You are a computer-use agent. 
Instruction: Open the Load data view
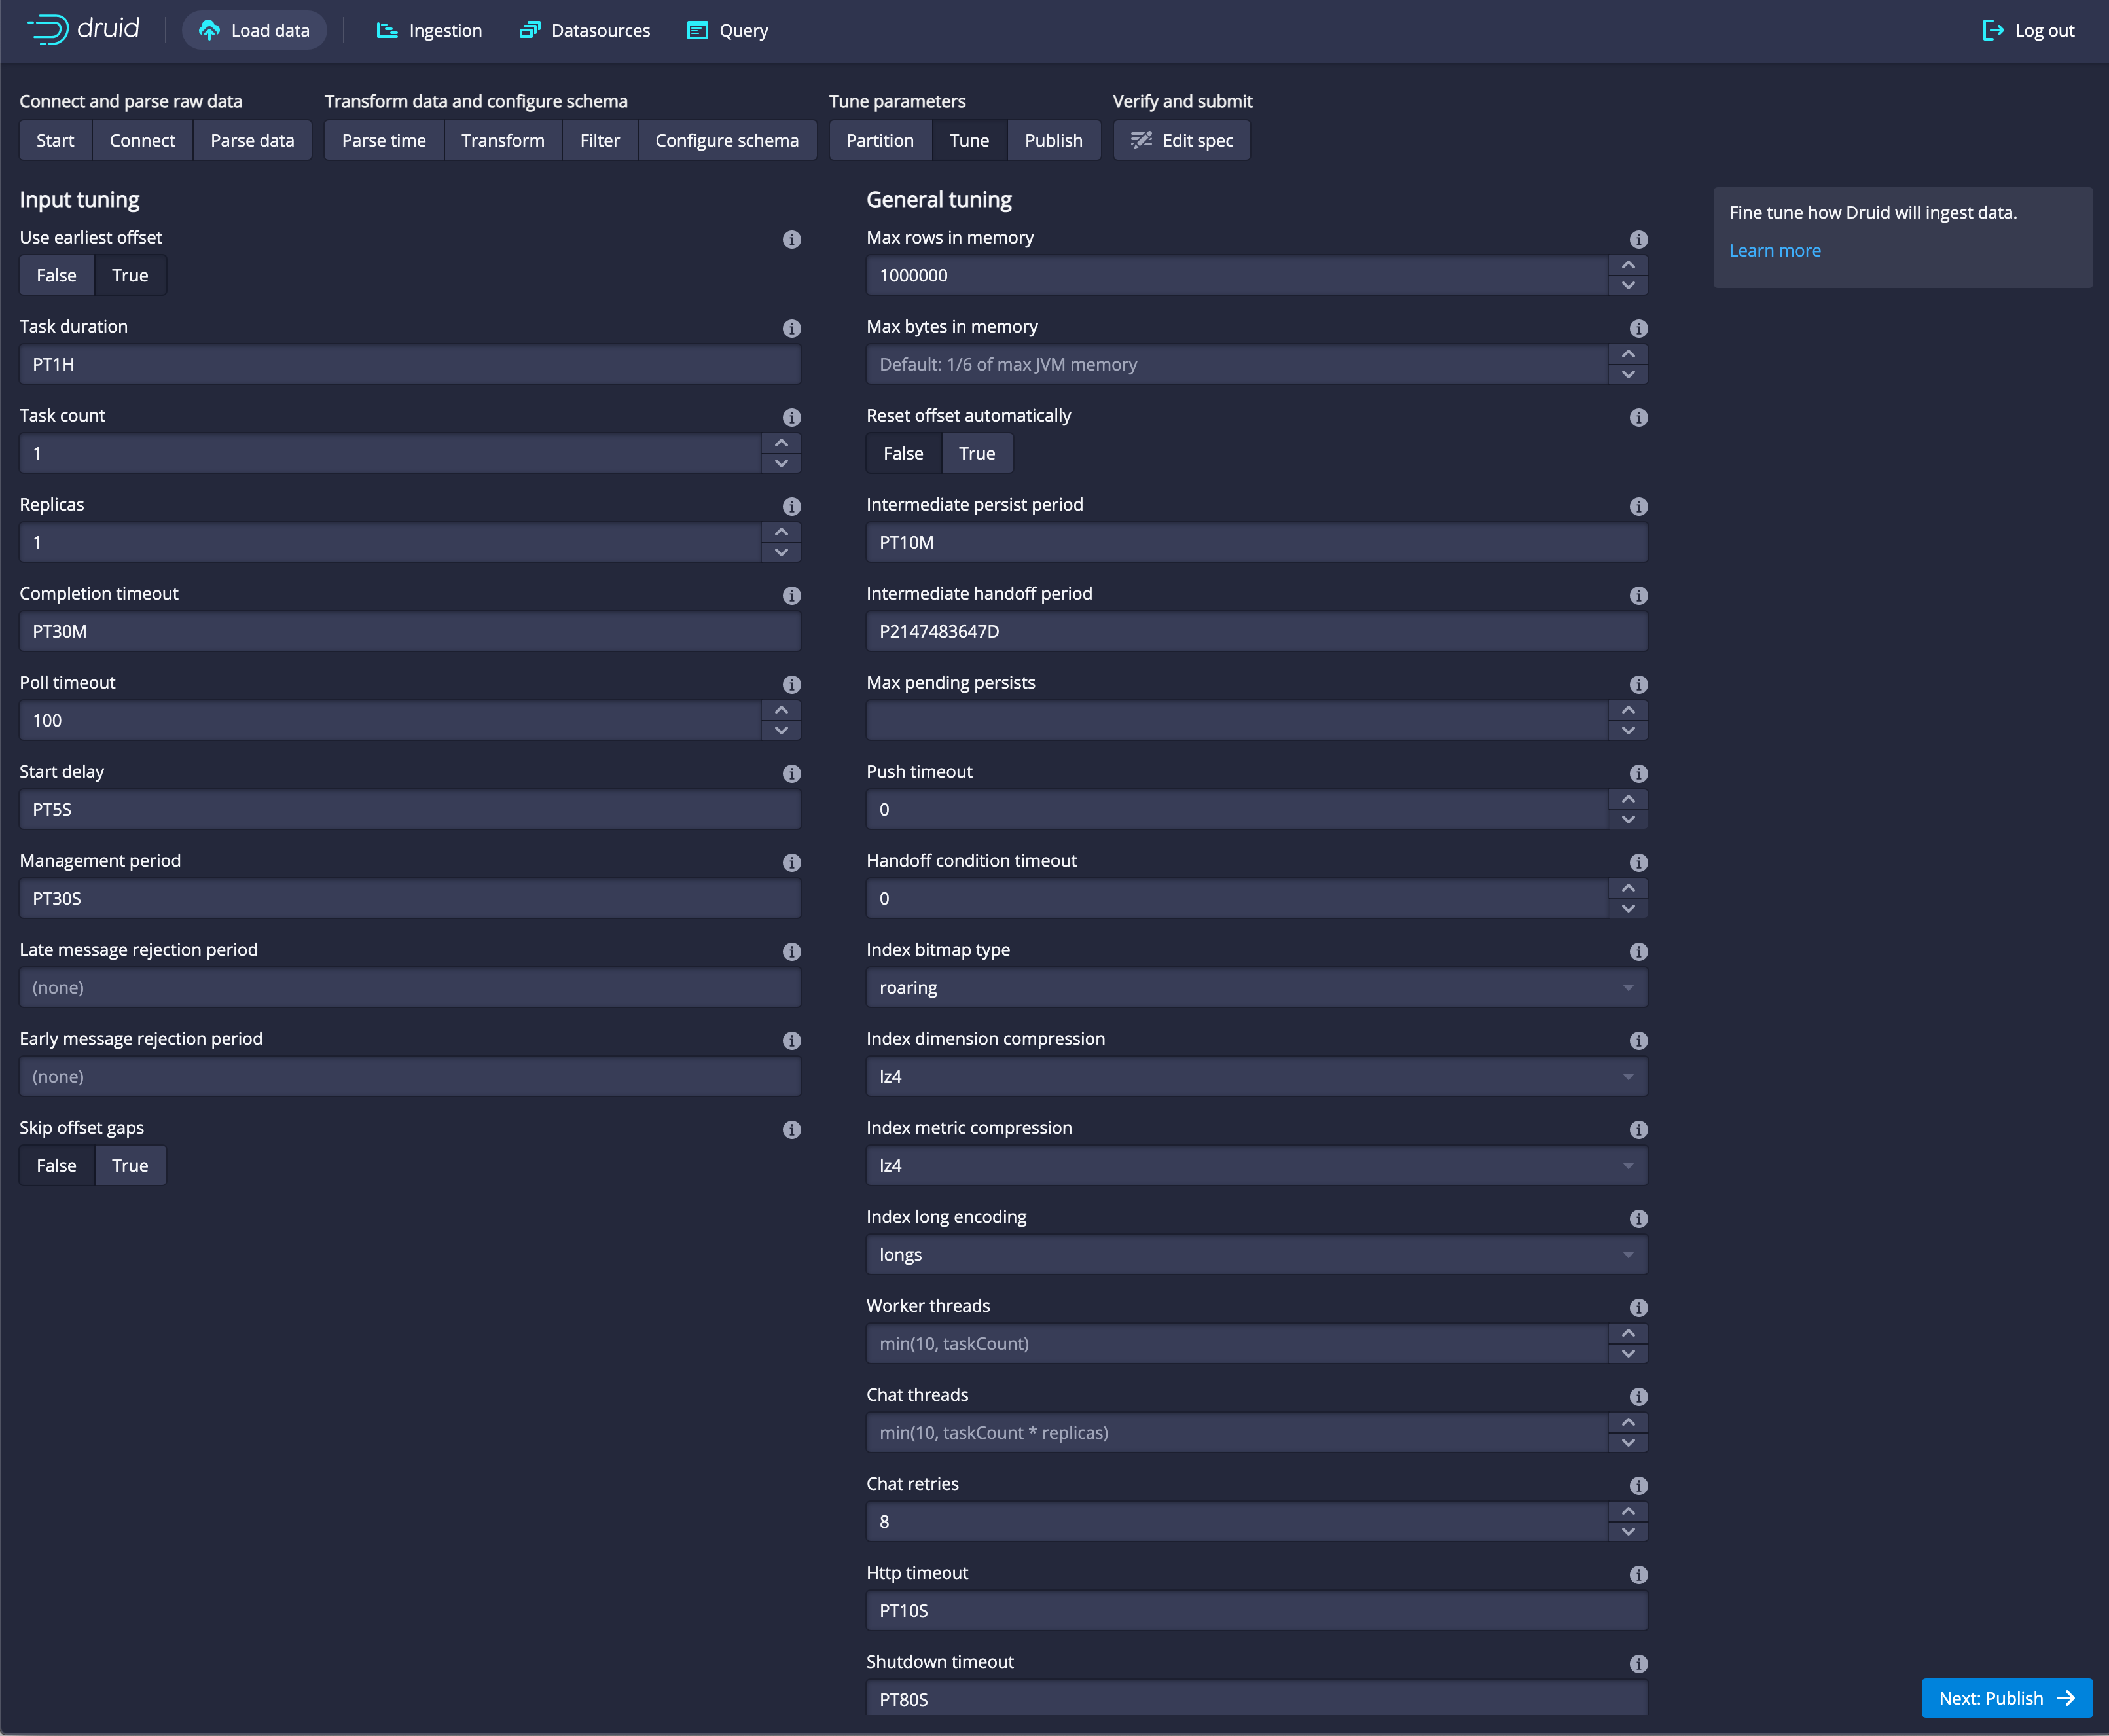254,30
